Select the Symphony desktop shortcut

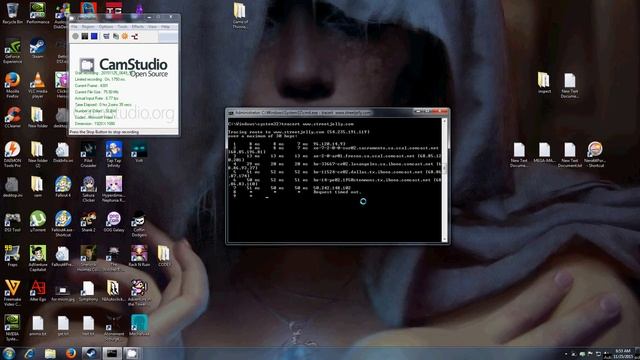[x=88, y=291]
